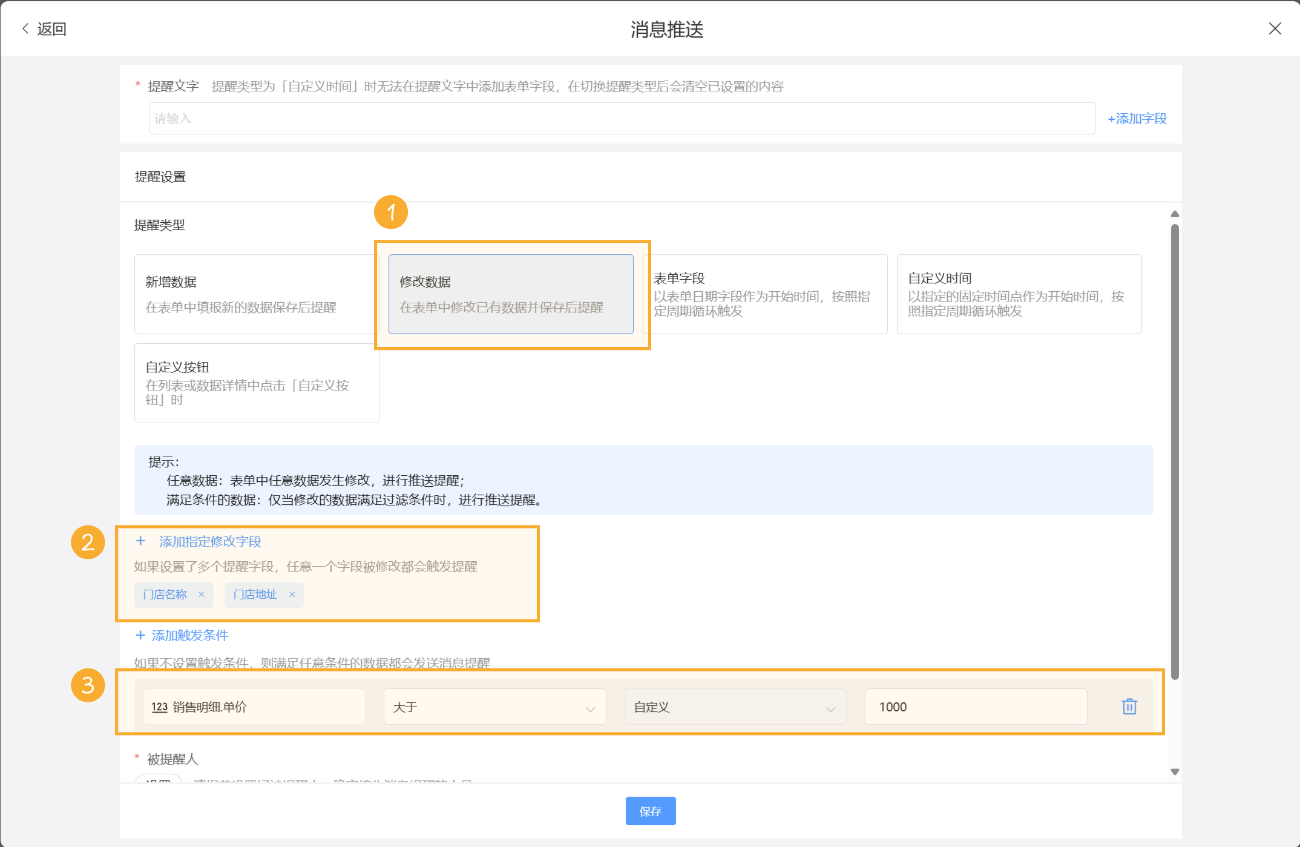1300x847 pixels.
Task: Delete the trigger condition using trash icon
Action: click(x=1129, y=706)
